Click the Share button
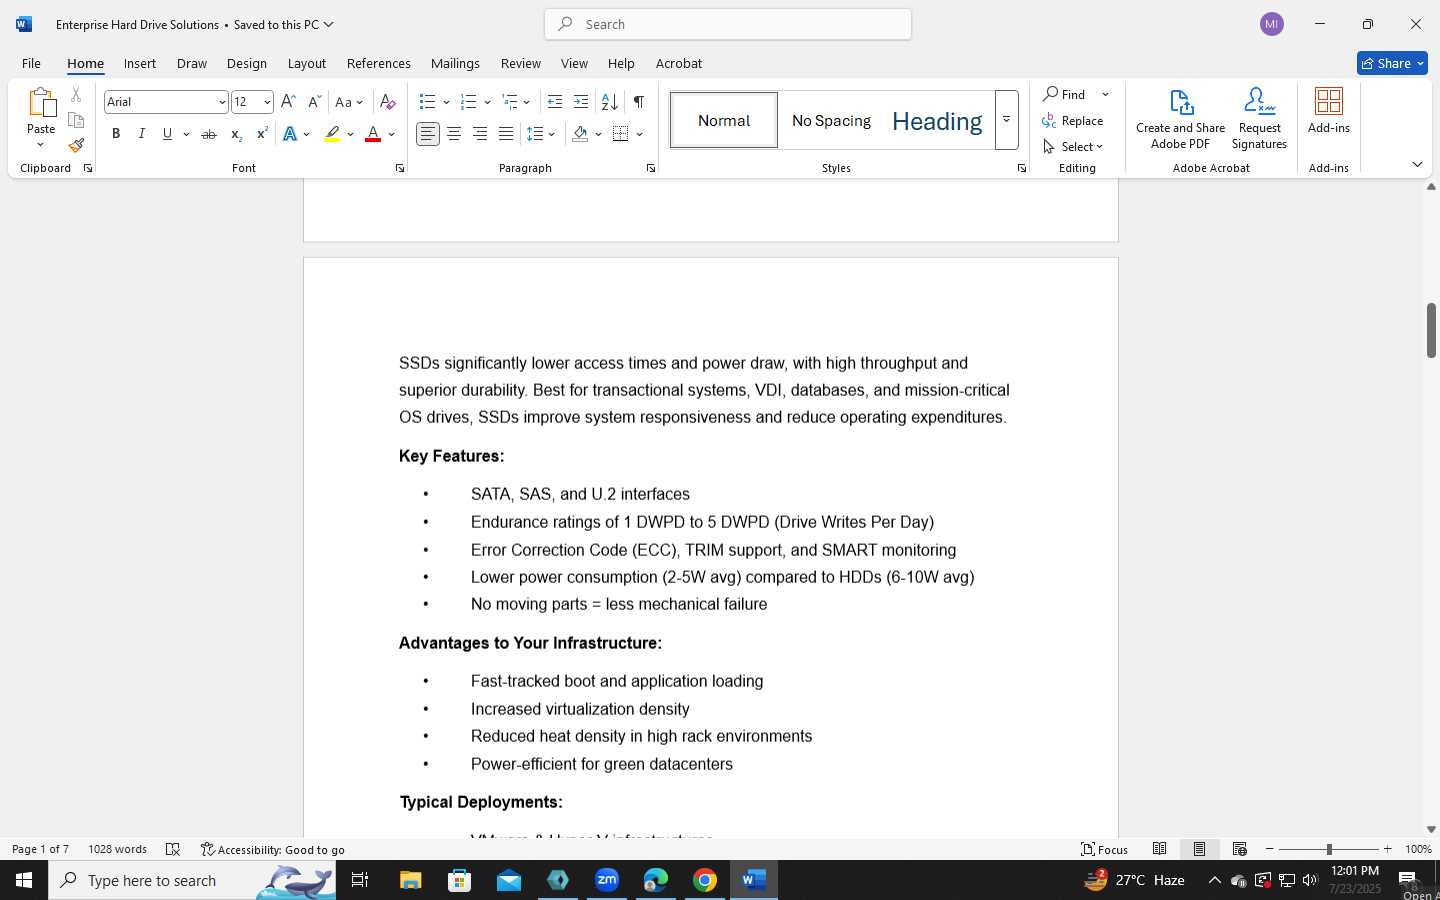The image size is (1440, 900). 1392,63
